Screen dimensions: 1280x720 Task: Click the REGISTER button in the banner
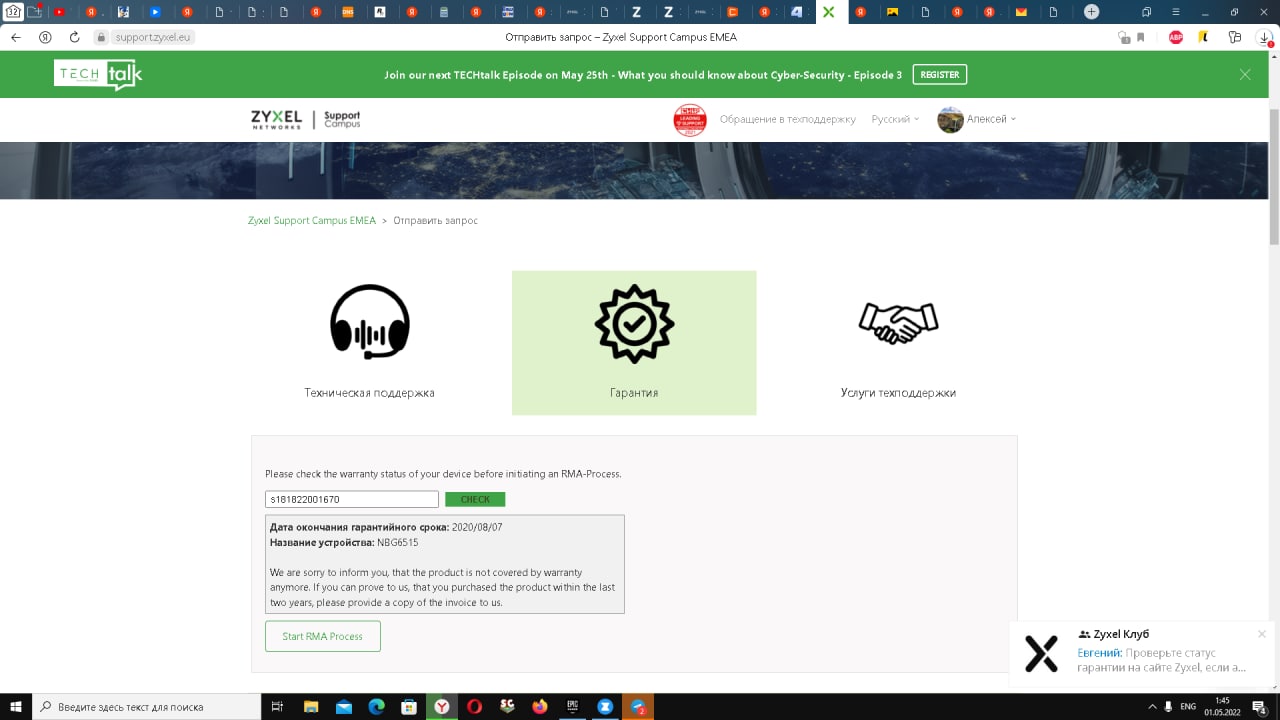[x=940, y=75]
